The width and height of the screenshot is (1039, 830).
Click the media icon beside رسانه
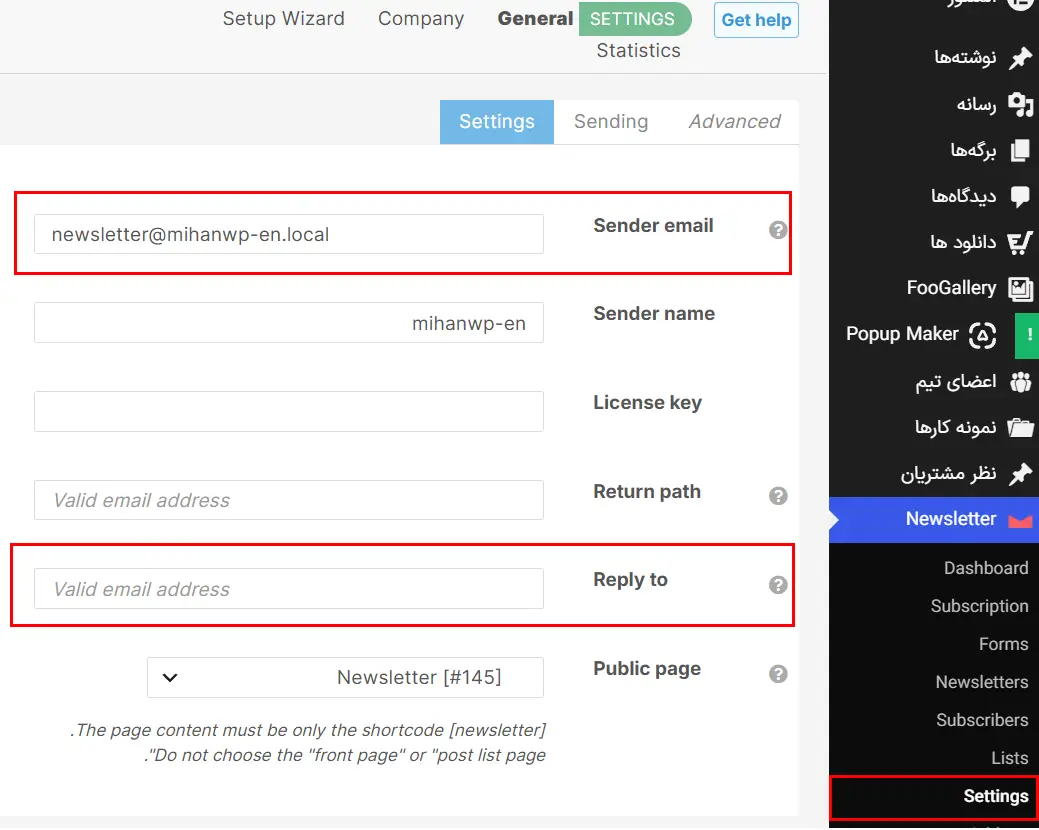pyautogui.click(x=1020, y=105)
